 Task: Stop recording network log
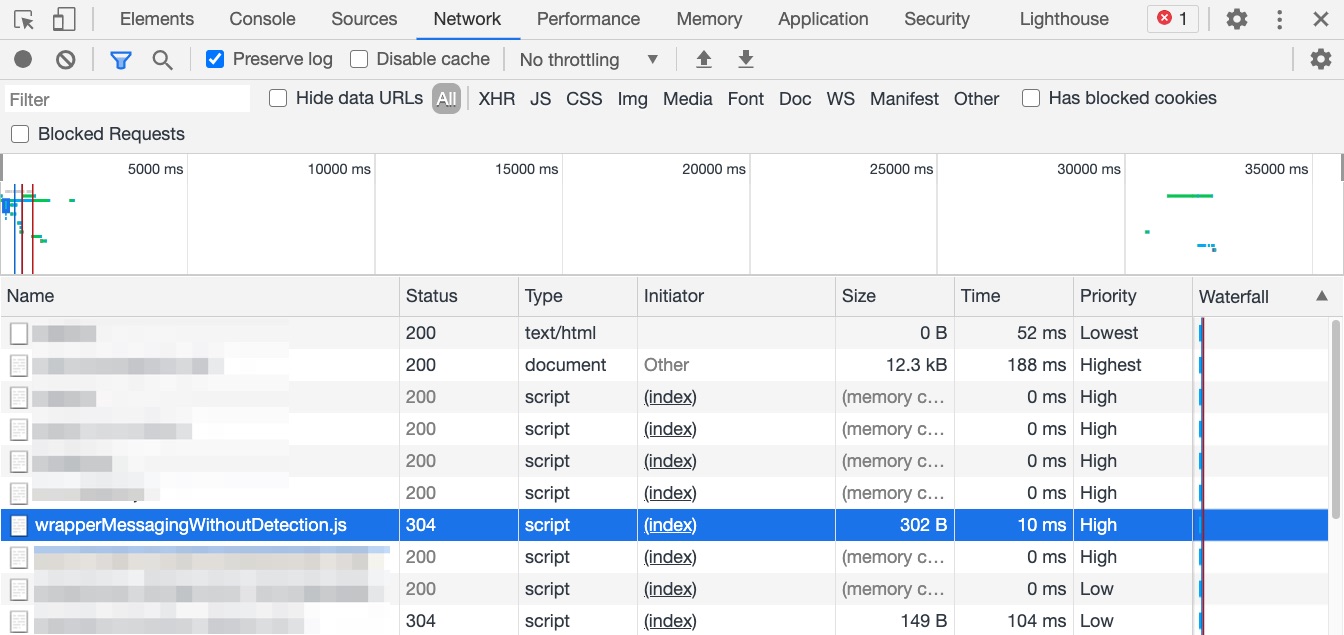tap(22, 59)
